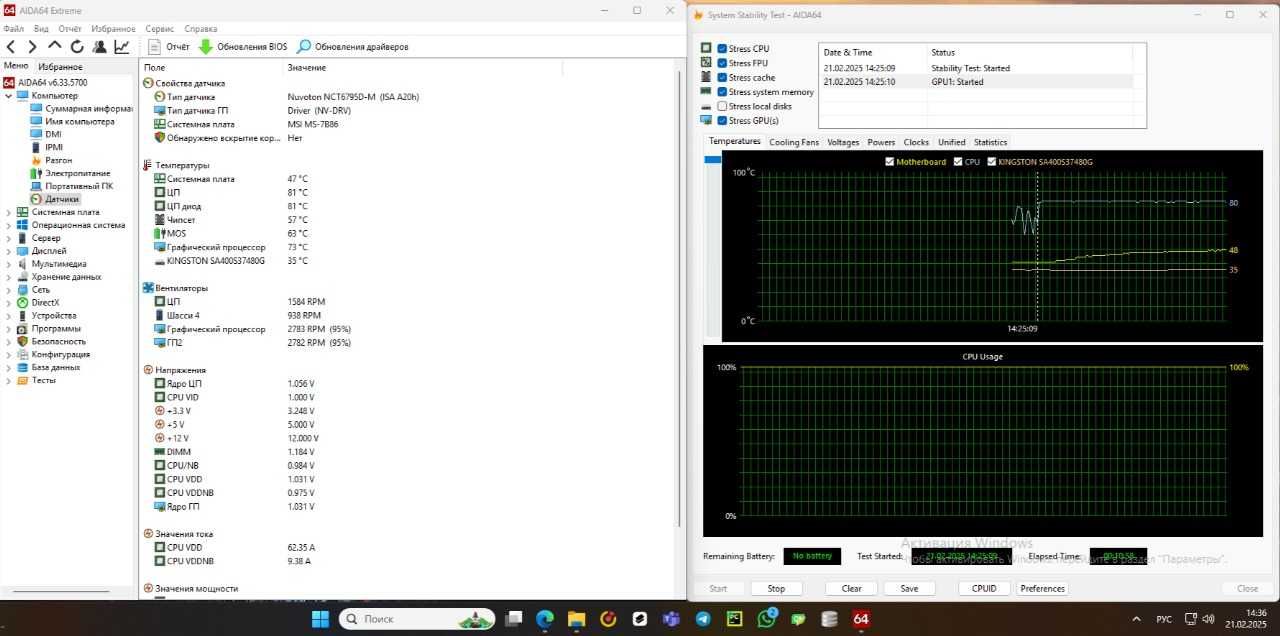Click the up-level arrow in AIDA64 toolbar
The image size is (1280, 636).
(x=55, y=46)
